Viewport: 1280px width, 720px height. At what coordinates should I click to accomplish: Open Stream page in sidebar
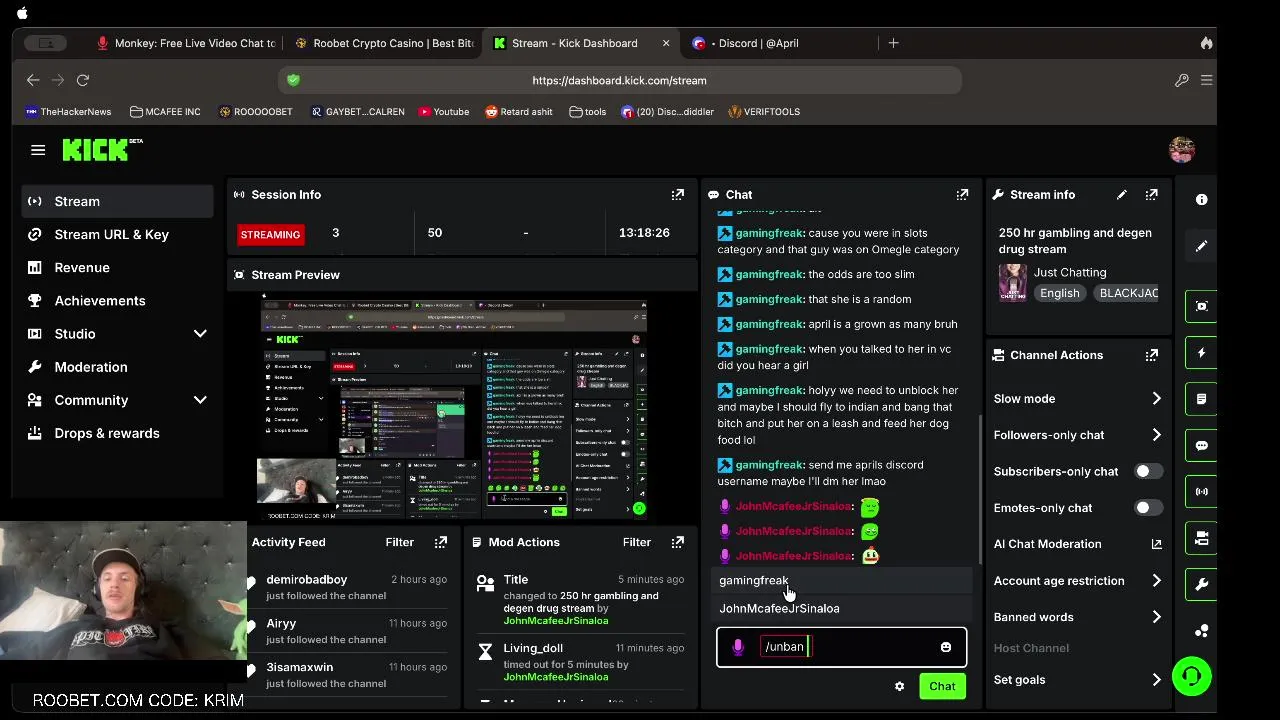click(x=118, y=201)
